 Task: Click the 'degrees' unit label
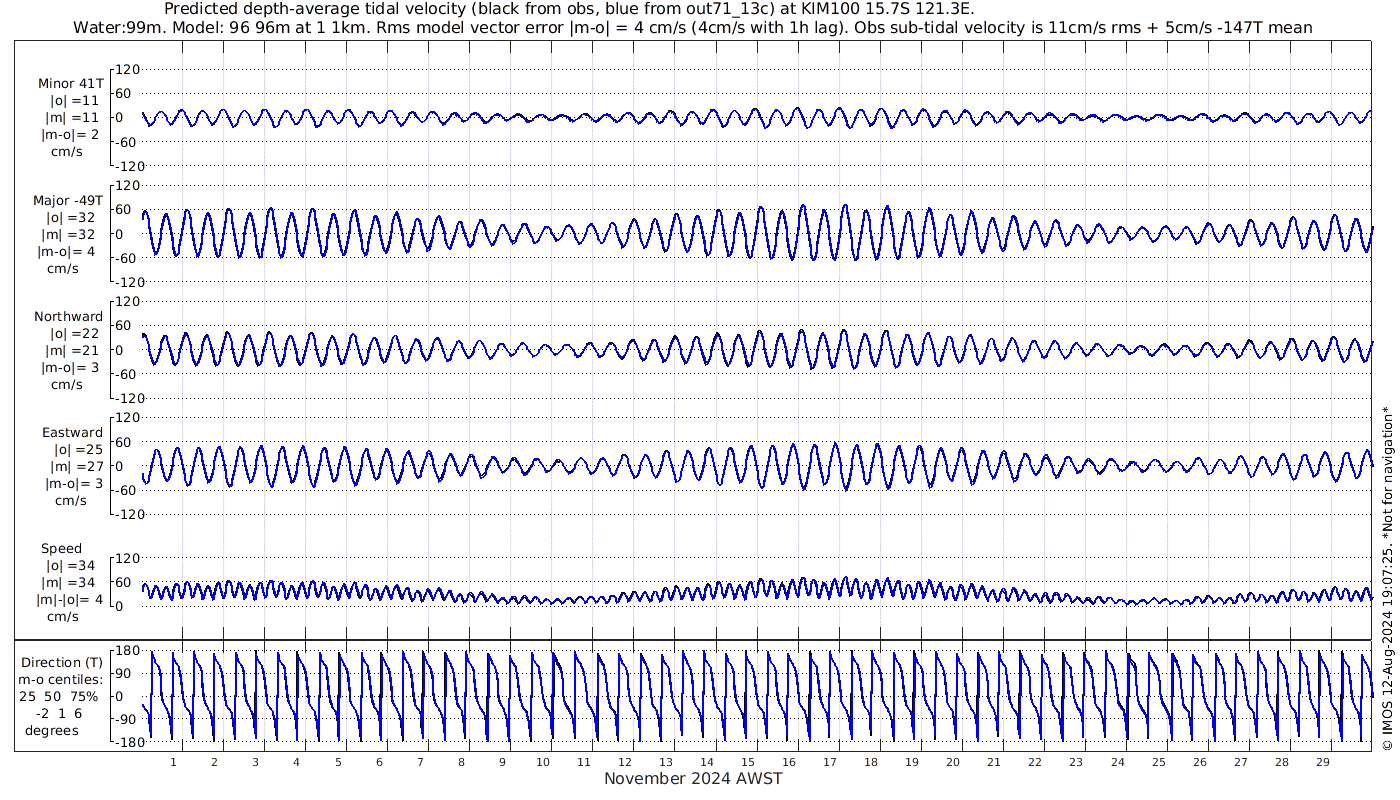click(x=52, y=730)
